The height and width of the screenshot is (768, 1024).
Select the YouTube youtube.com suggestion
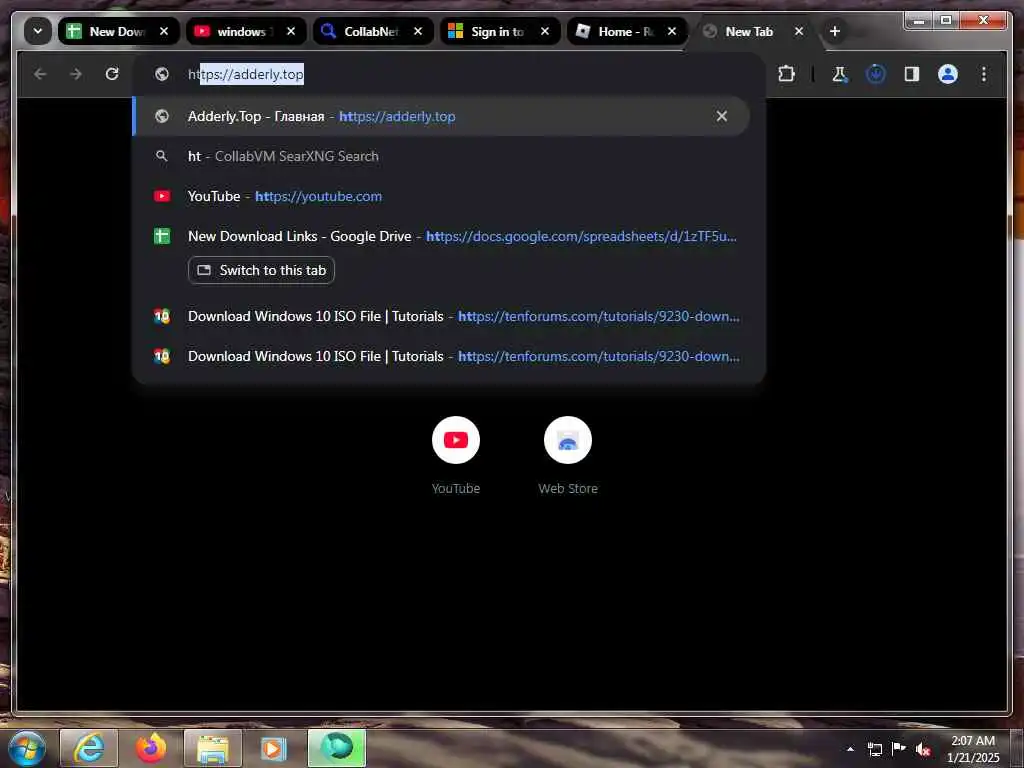click(441, 196)
